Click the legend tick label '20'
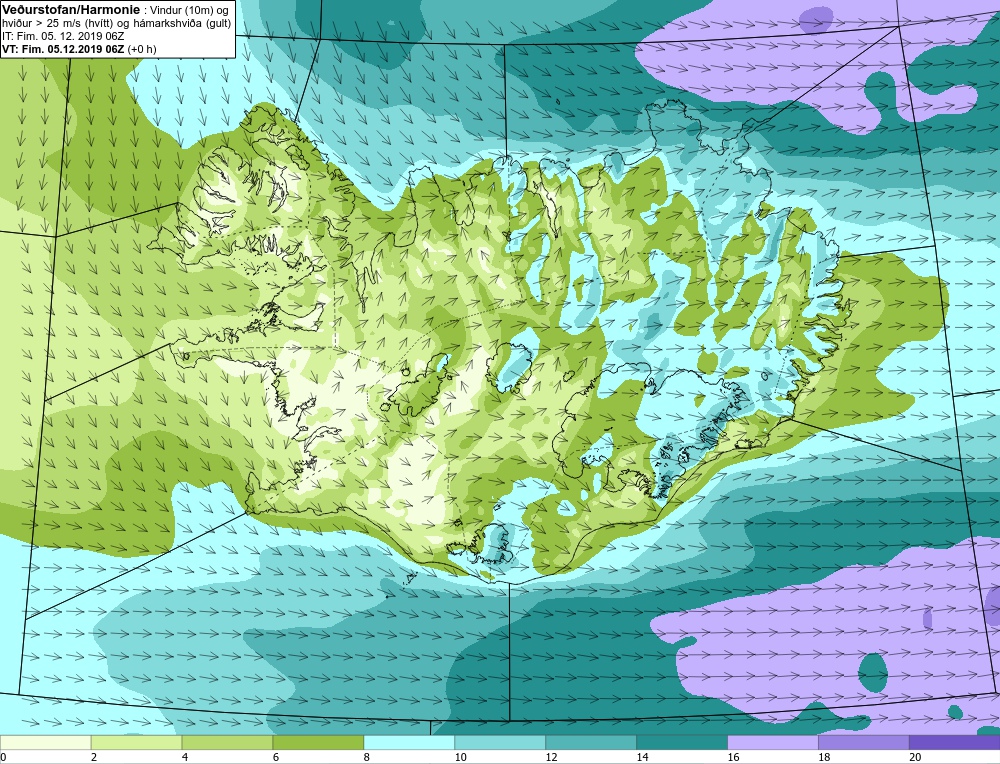 (915, 757)
